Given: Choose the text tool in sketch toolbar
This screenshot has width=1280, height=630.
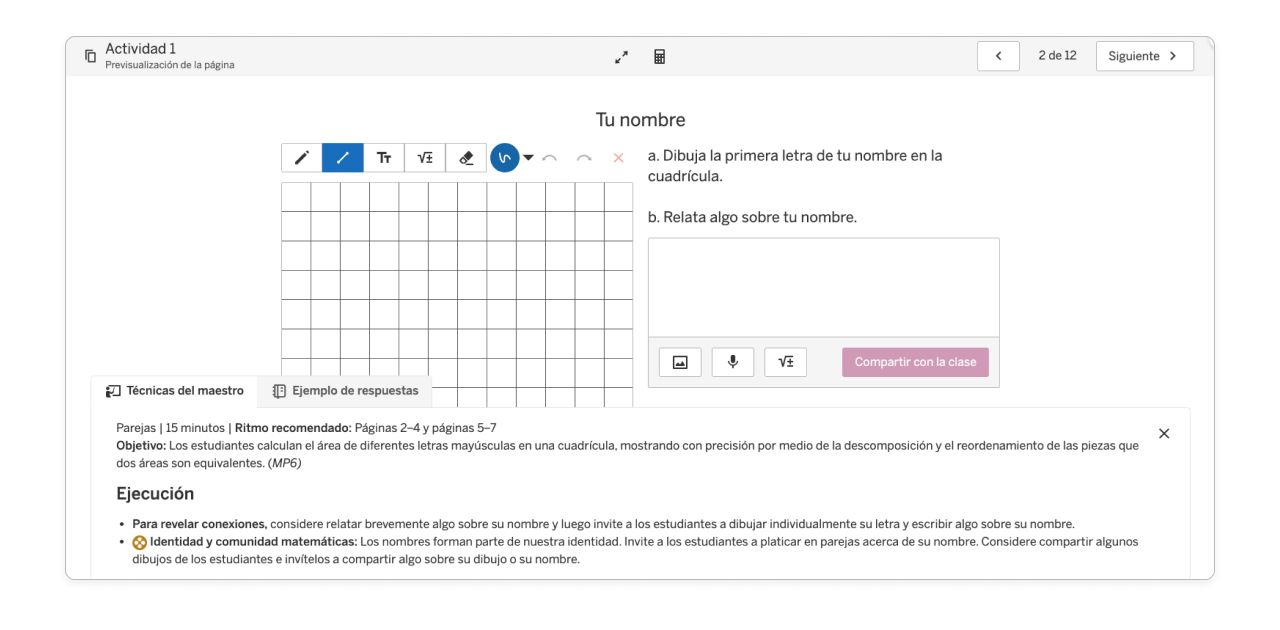Looking at the screenshot, I should pos(384,158).
